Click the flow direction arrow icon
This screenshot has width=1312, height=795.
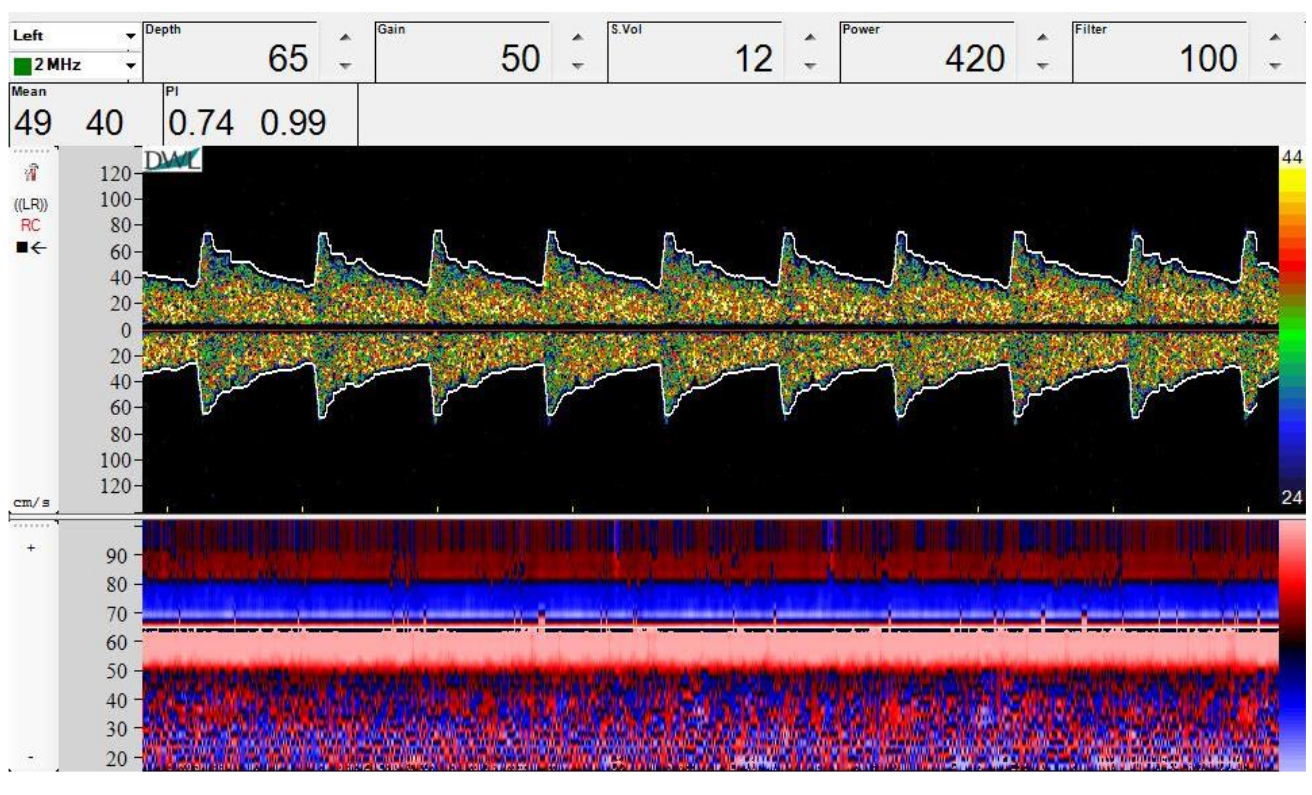30,247
